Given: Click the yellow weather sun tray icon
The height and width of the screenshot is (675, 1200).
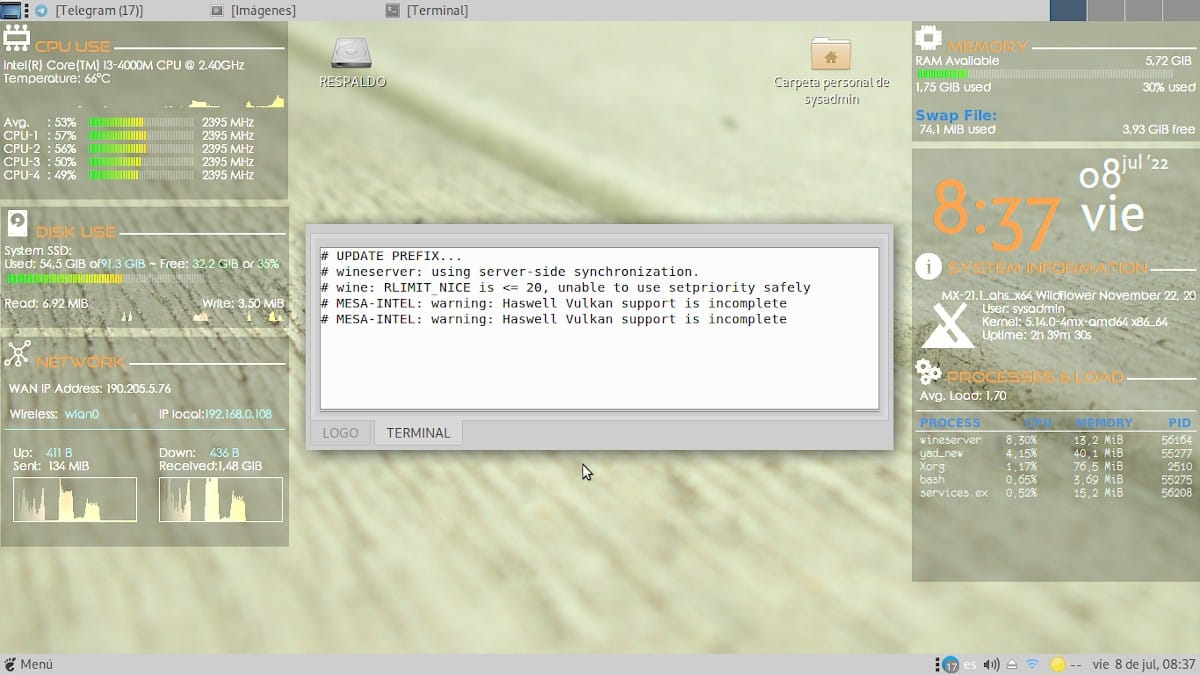Looking at the screenshot, I should tap(1057, 664).
